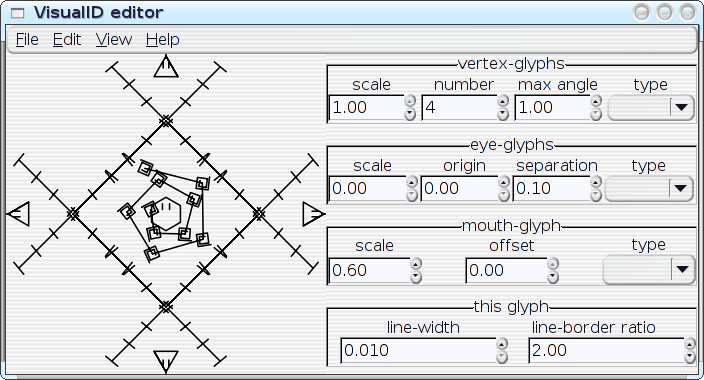Viewport: 704px width, 380px height.
Task: Open the File menu
Action: point(27,40)
